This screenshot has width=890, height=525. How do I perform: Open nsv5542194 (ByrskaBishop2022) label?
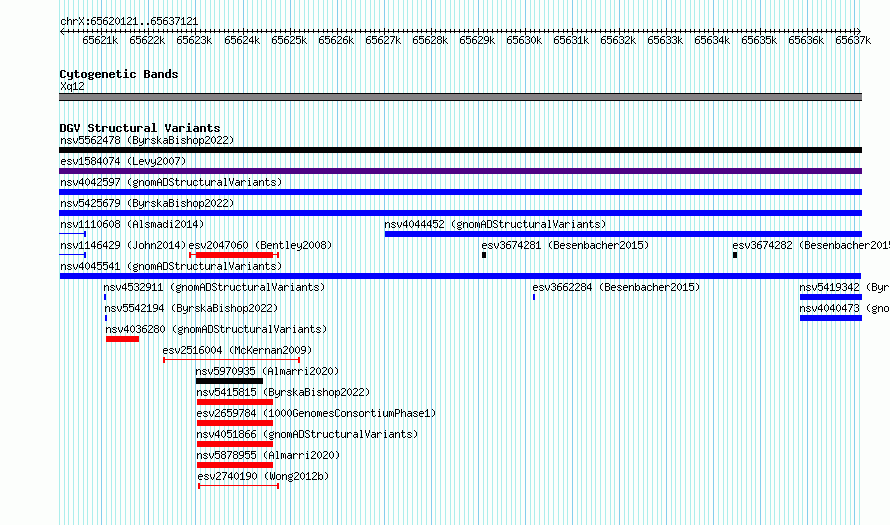191,308
